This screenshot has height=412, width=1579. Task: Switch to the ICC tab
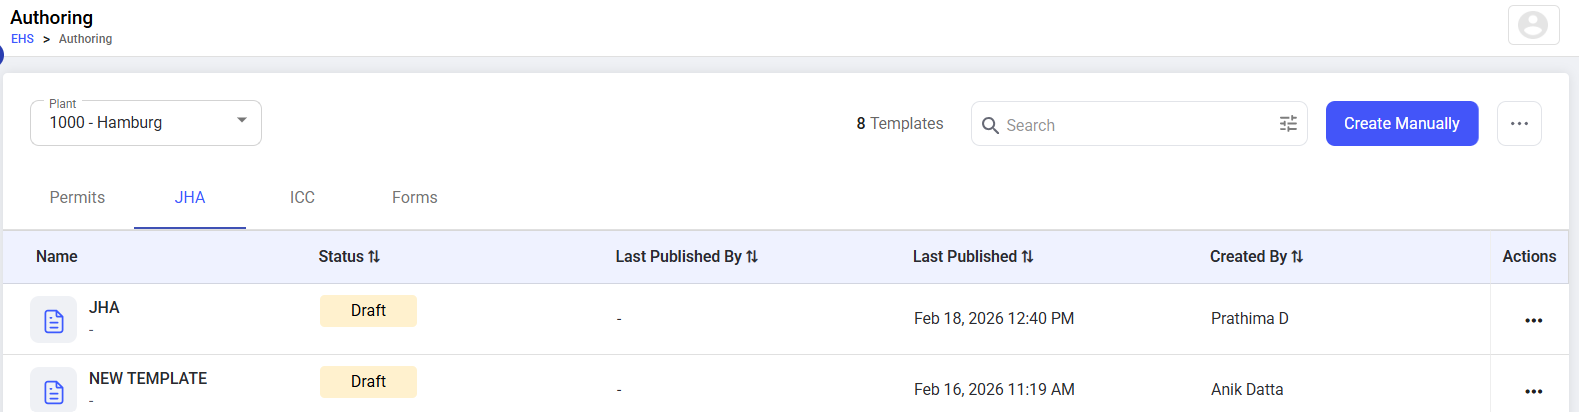point(302,198)
